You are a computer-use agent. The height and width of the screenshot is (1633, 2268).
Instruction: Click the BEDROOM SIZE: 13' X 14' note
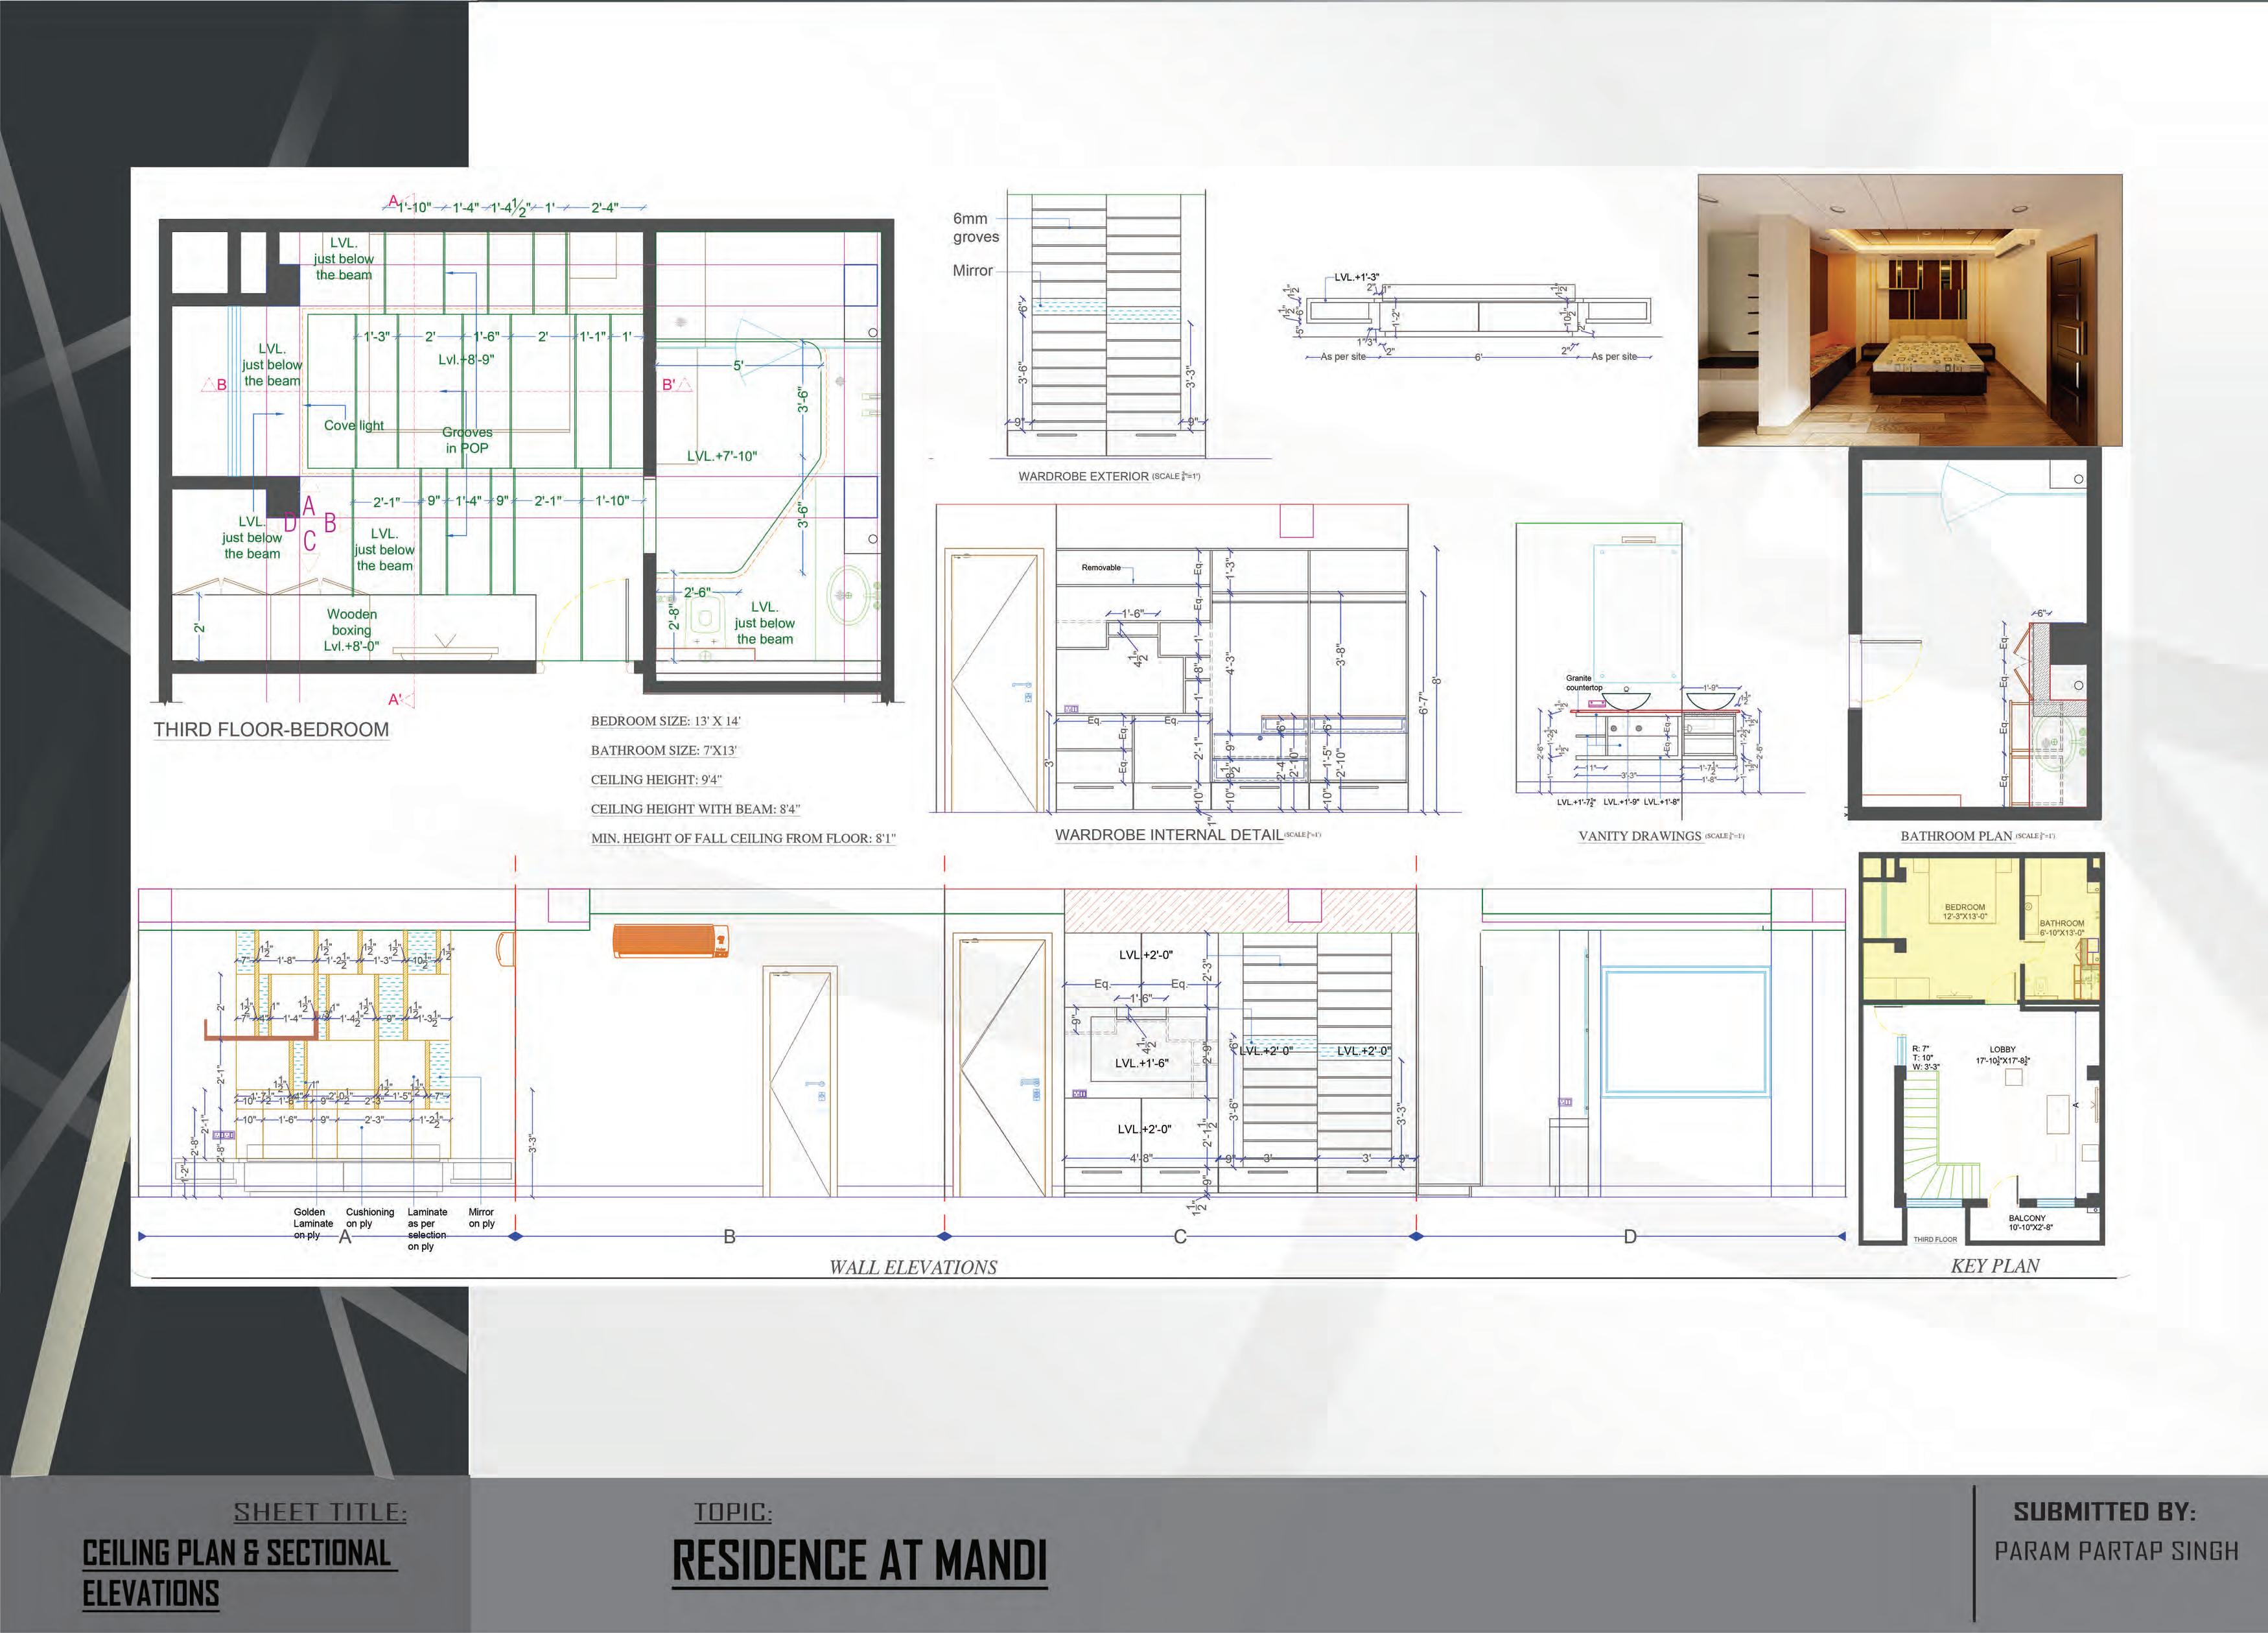(665, 721)
